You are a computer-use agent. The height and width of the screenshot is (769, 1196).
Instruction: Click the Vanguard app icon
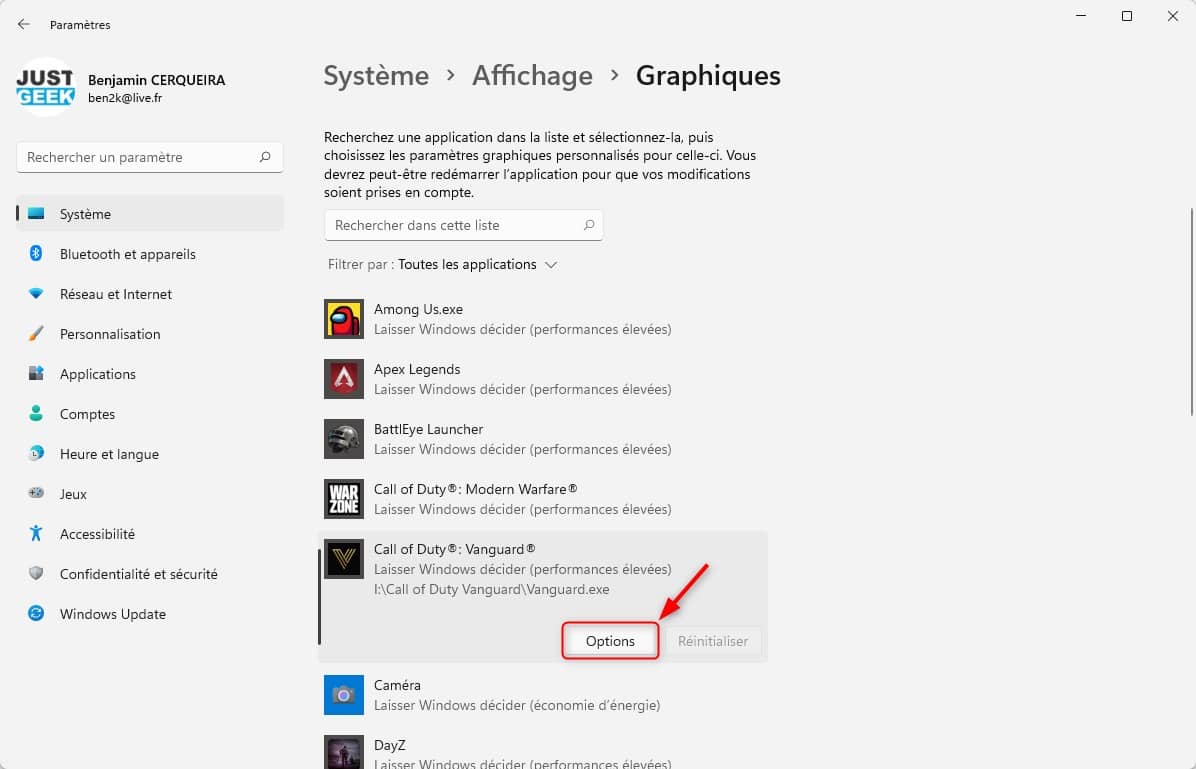click(x=344, y=559)
